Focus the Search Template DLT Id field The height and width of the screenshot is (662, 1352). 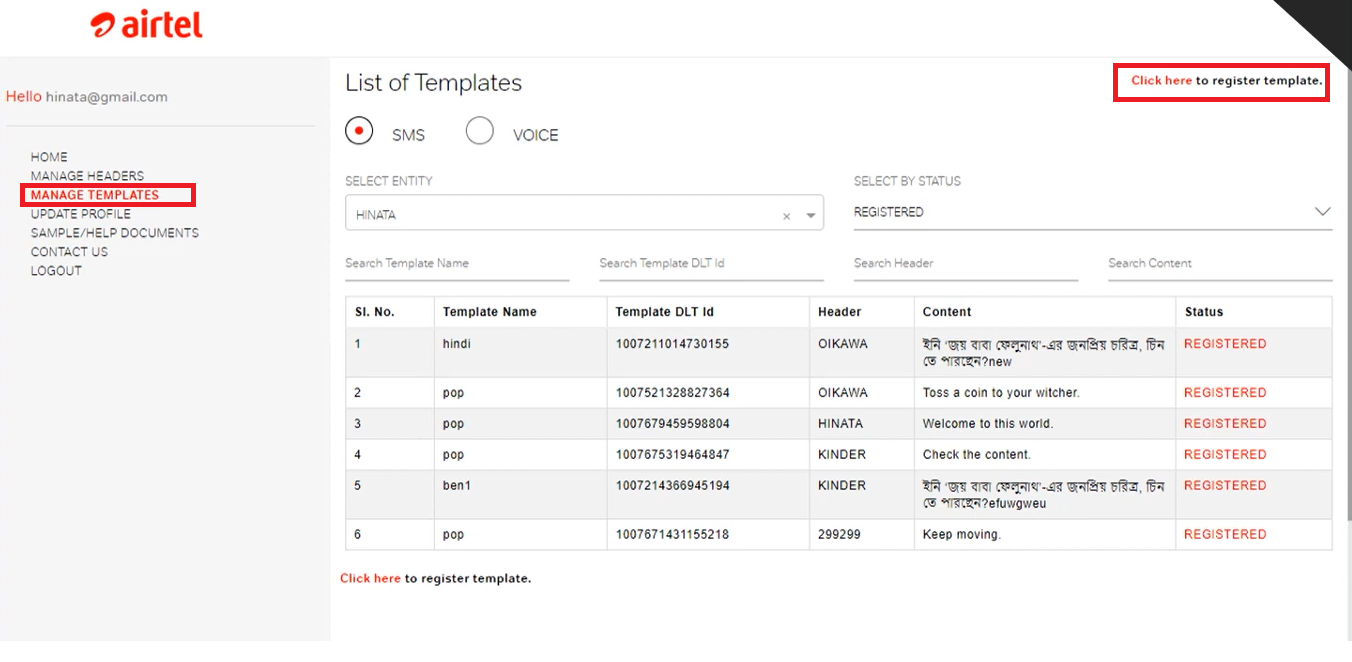coord(711,264)
